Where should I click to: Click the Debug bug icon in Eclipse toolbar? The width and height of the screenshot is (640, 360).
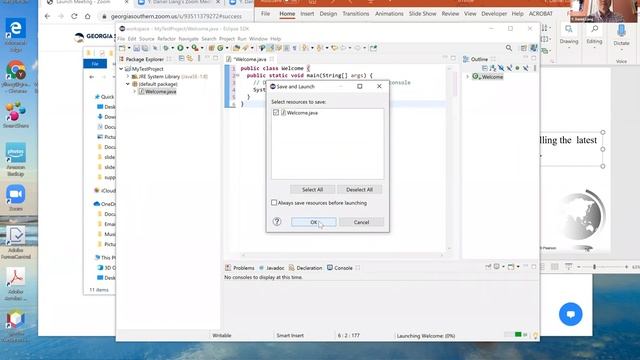pyautogui.click(x=166, y=48)
